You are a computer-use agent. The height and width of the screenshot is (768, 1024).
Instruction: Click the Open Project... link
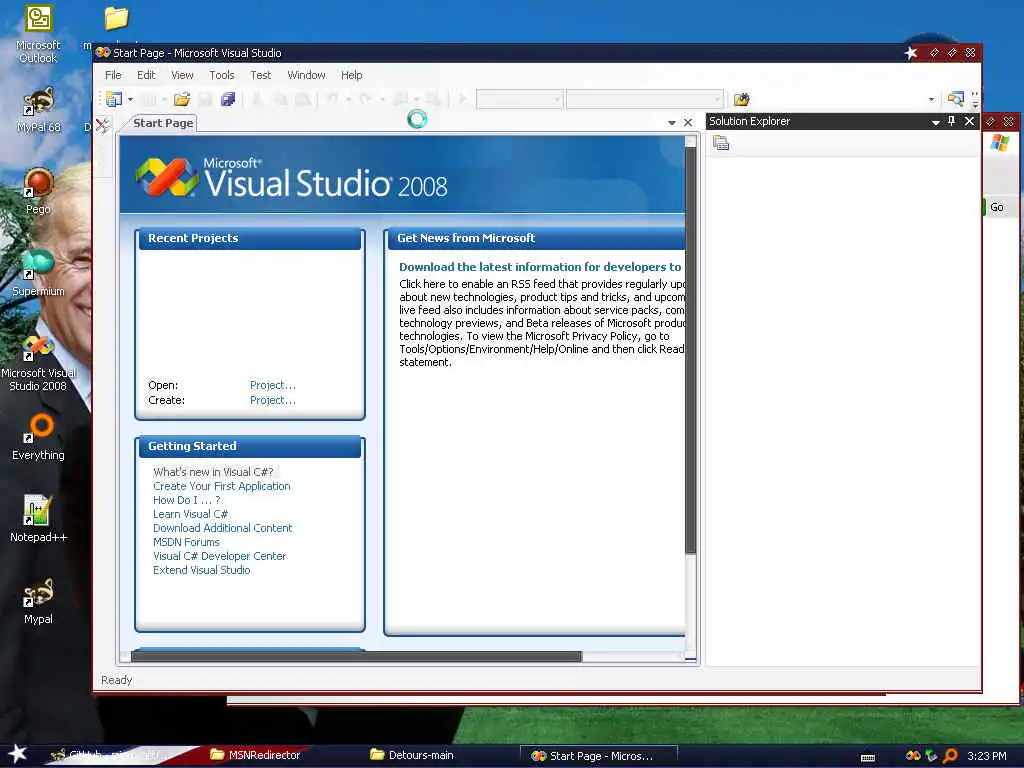273,385
